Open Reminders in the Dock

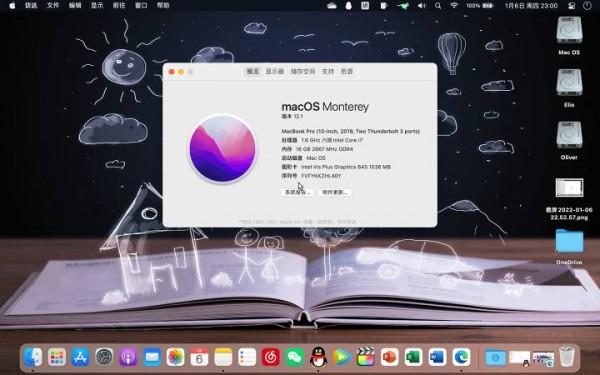click(247, 357)
